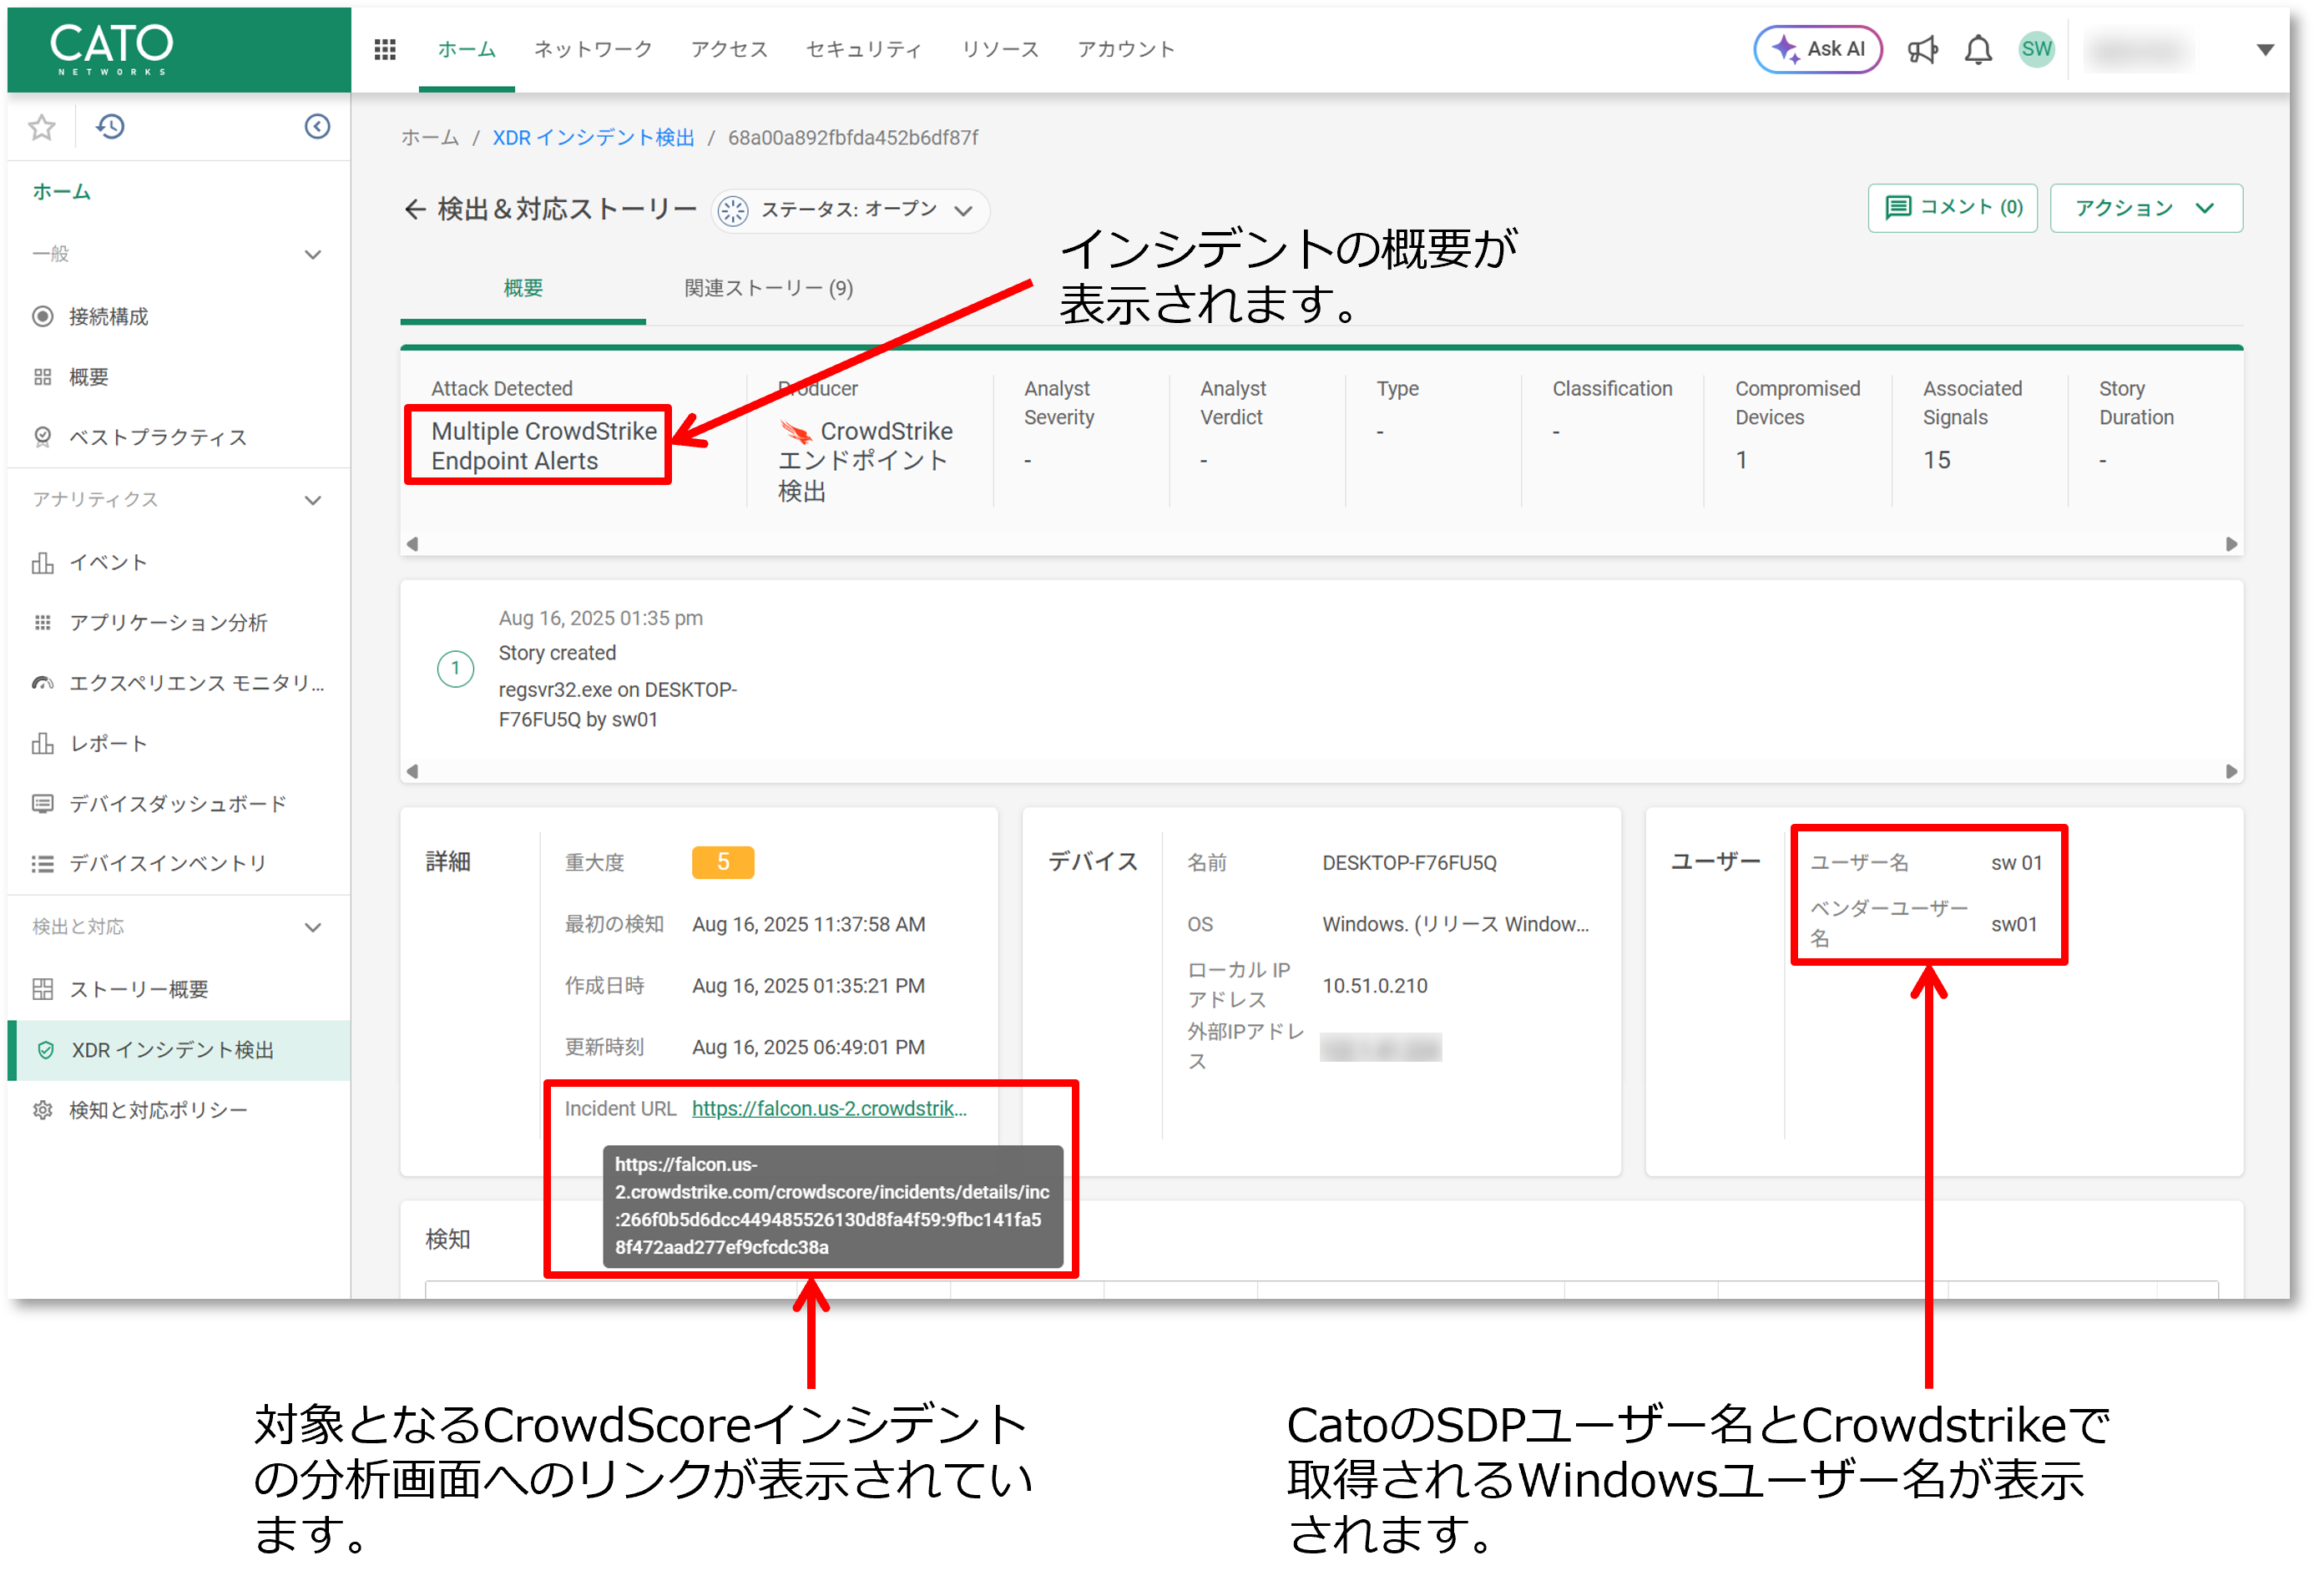This screenshot has width=2314, height=1596.
Task: Open the recent history clock icon
Action: click(110, 127)
